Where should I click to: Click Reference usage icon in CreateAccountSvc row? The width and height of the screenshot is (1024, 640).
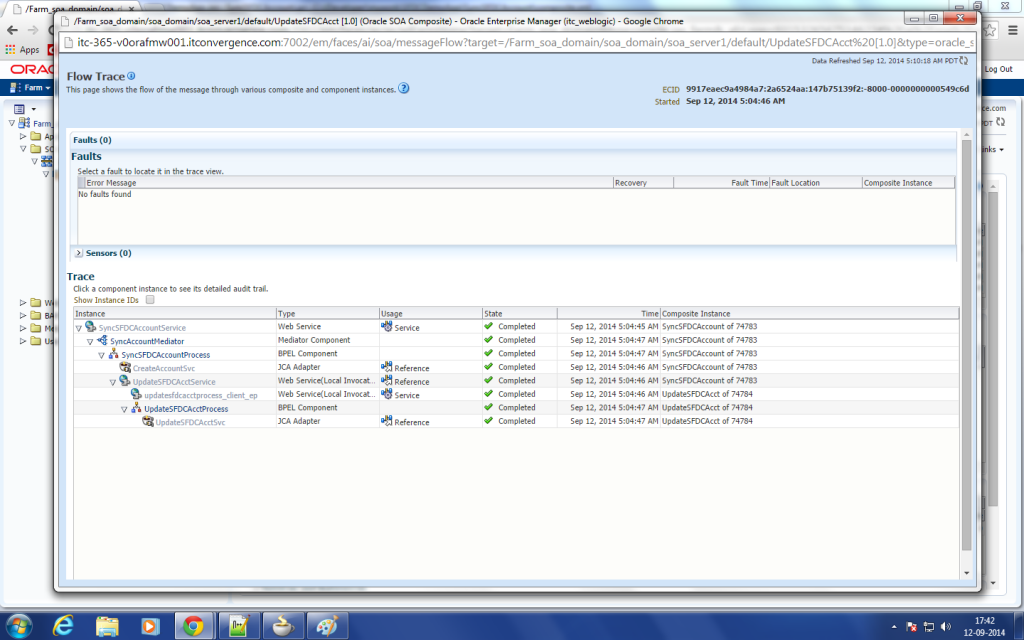[387, 368]
